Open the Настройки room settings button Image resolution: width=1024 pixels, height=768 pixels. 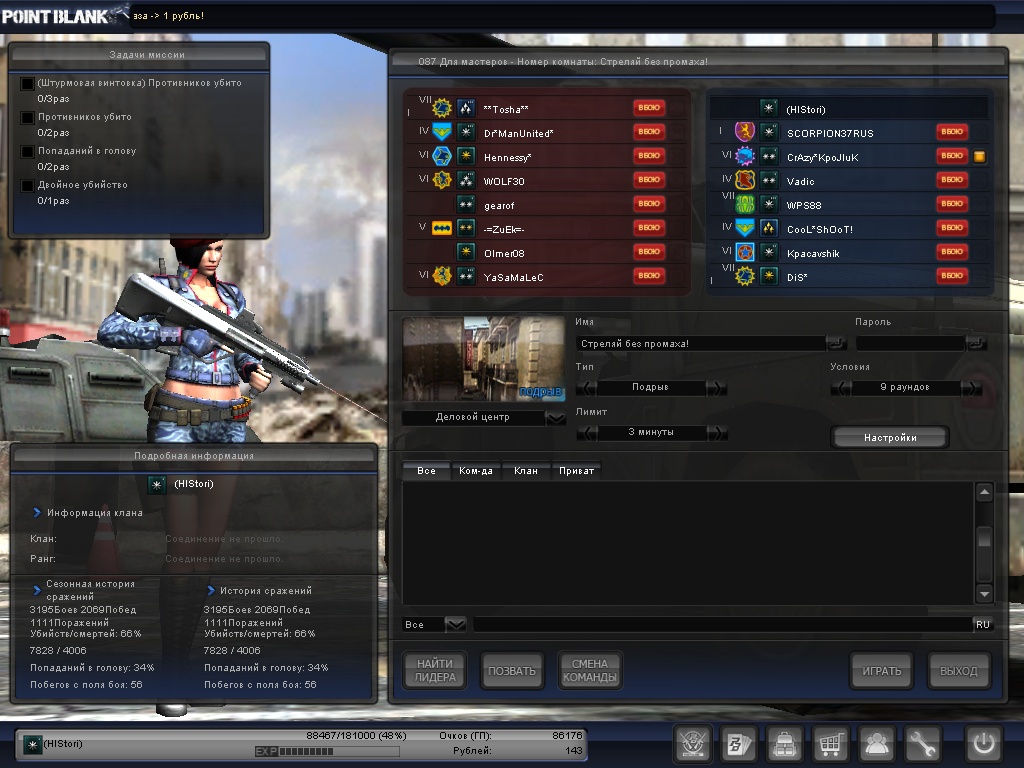[x=890, y=438]
